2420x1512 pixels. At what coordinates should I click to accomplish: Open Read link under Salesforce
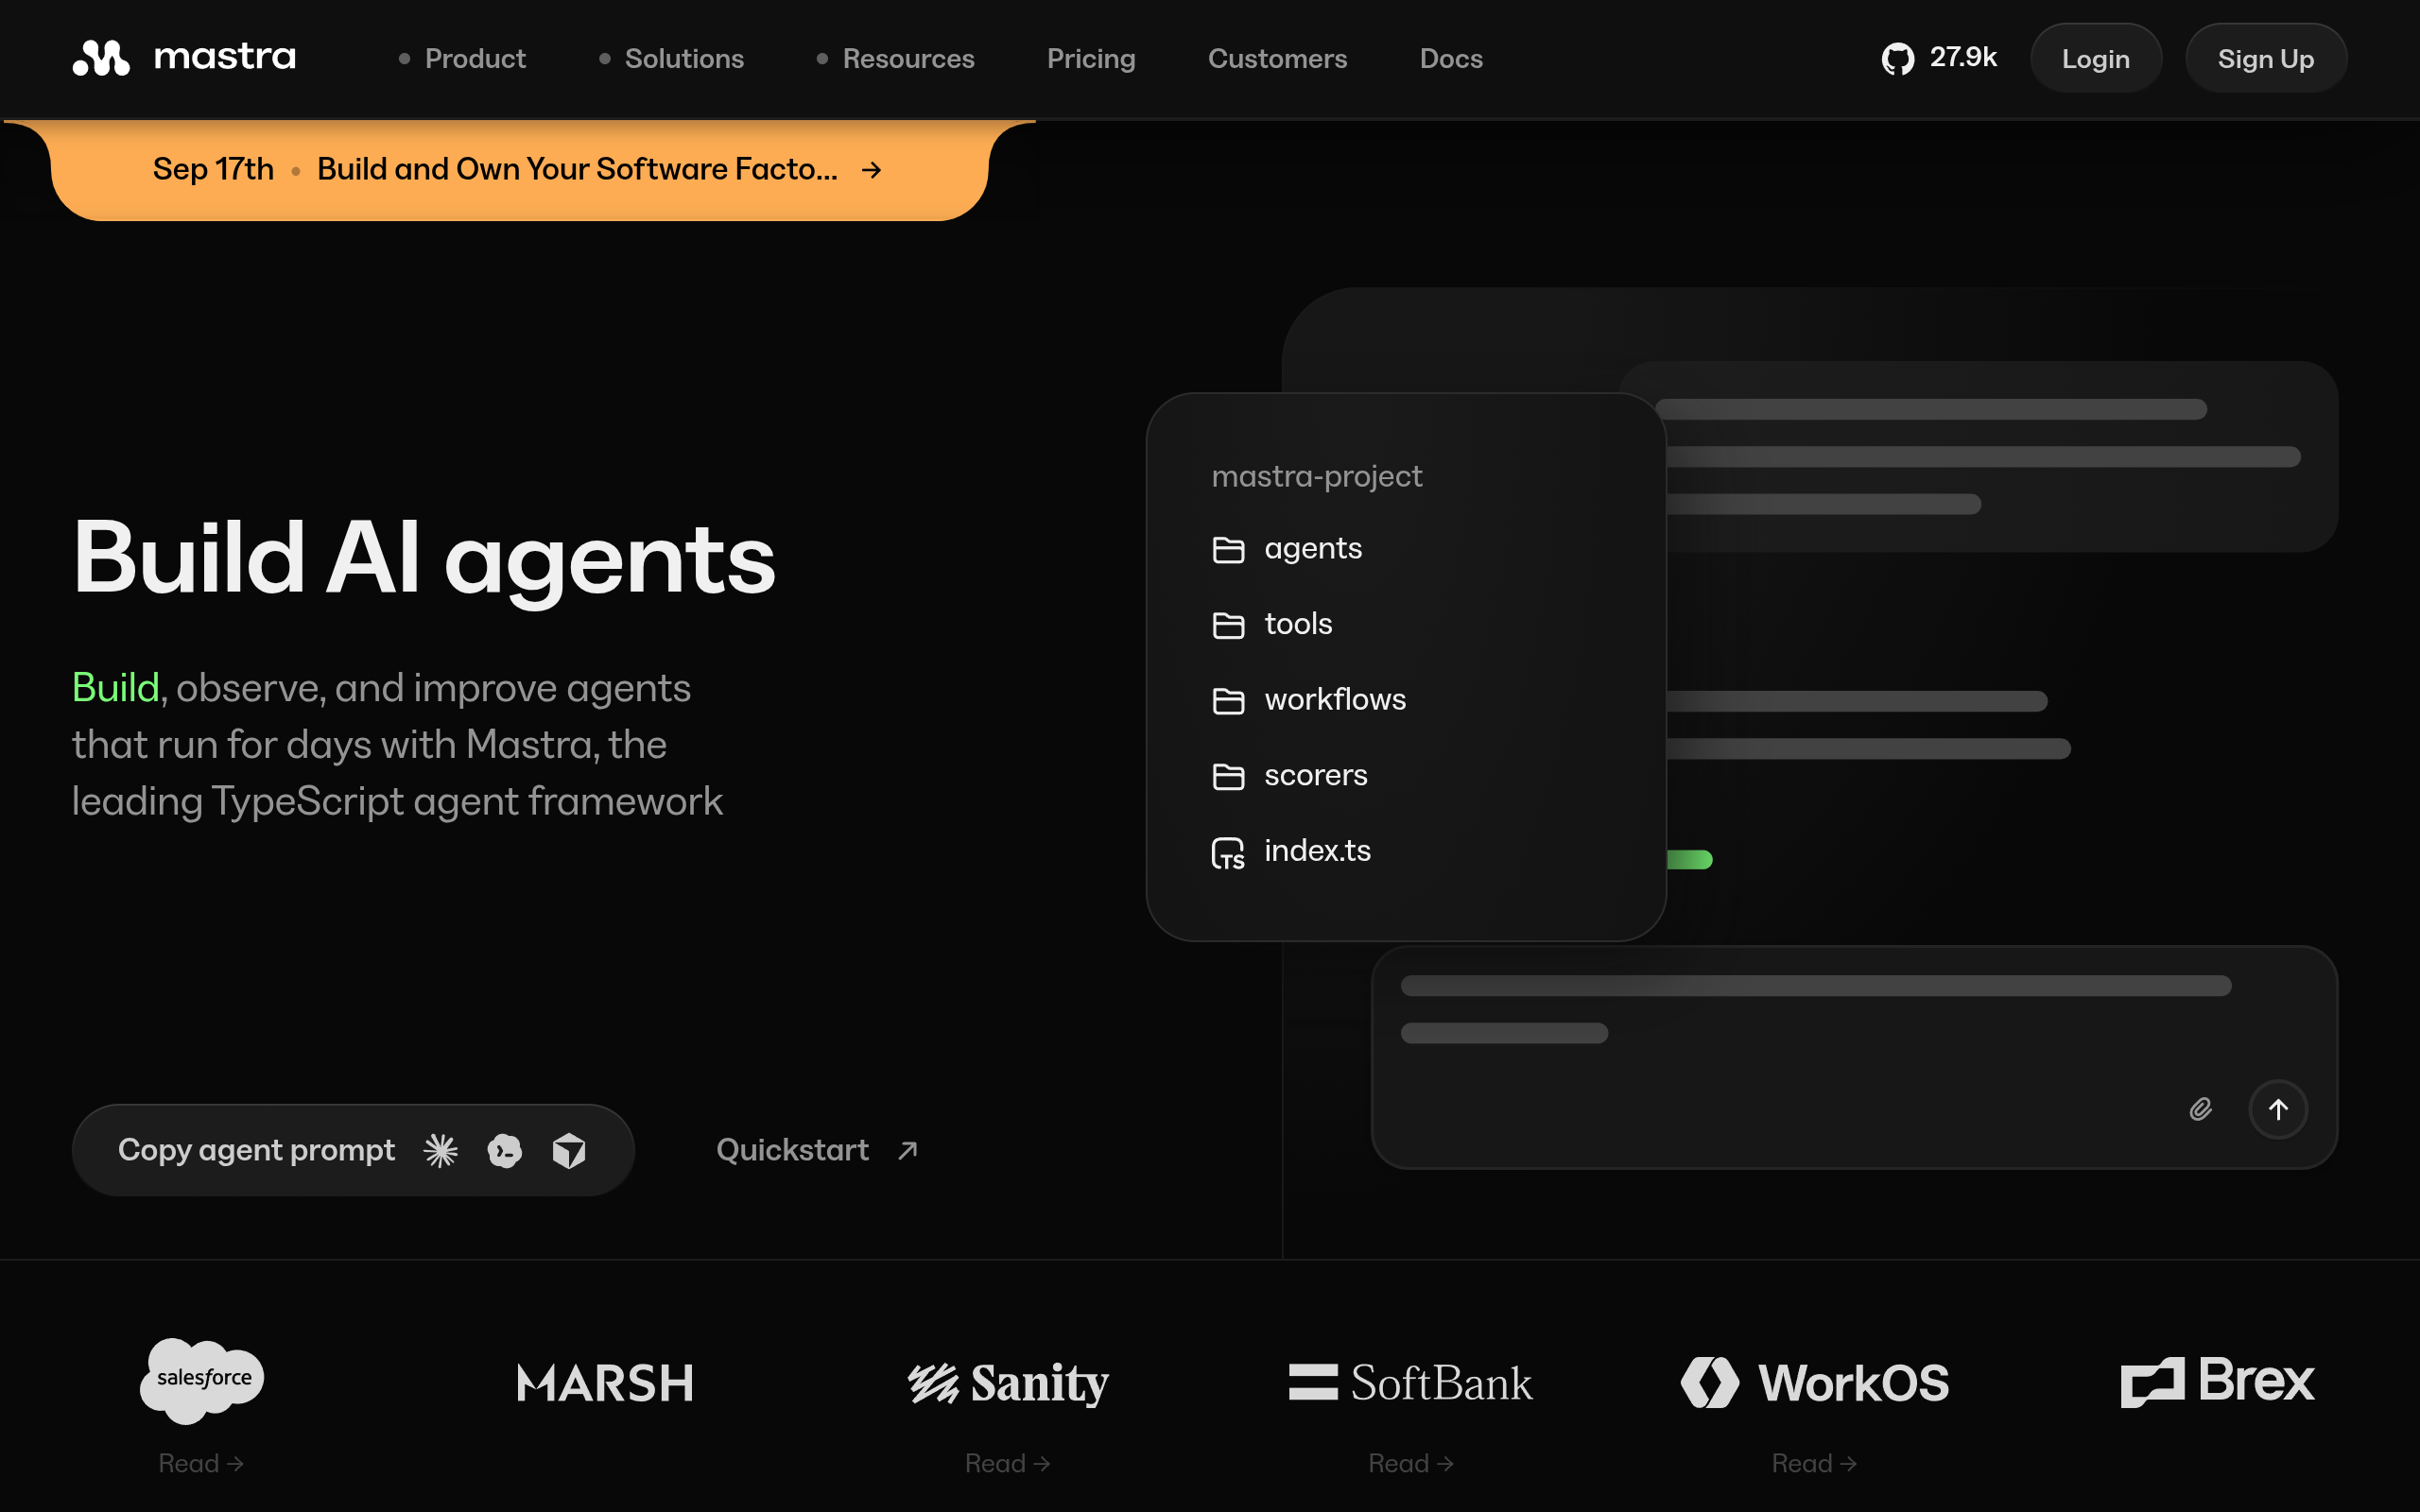[x=201, y=1463]
